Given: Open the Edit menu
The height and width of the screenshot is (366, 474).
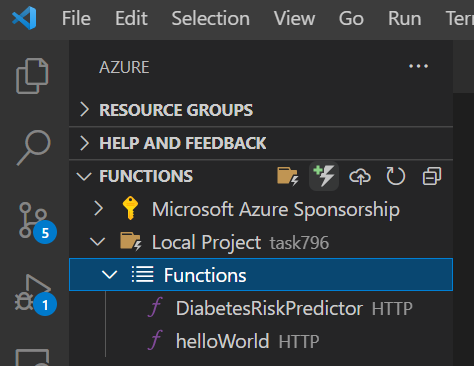Looking at the screenshot, I should (131, 18).
